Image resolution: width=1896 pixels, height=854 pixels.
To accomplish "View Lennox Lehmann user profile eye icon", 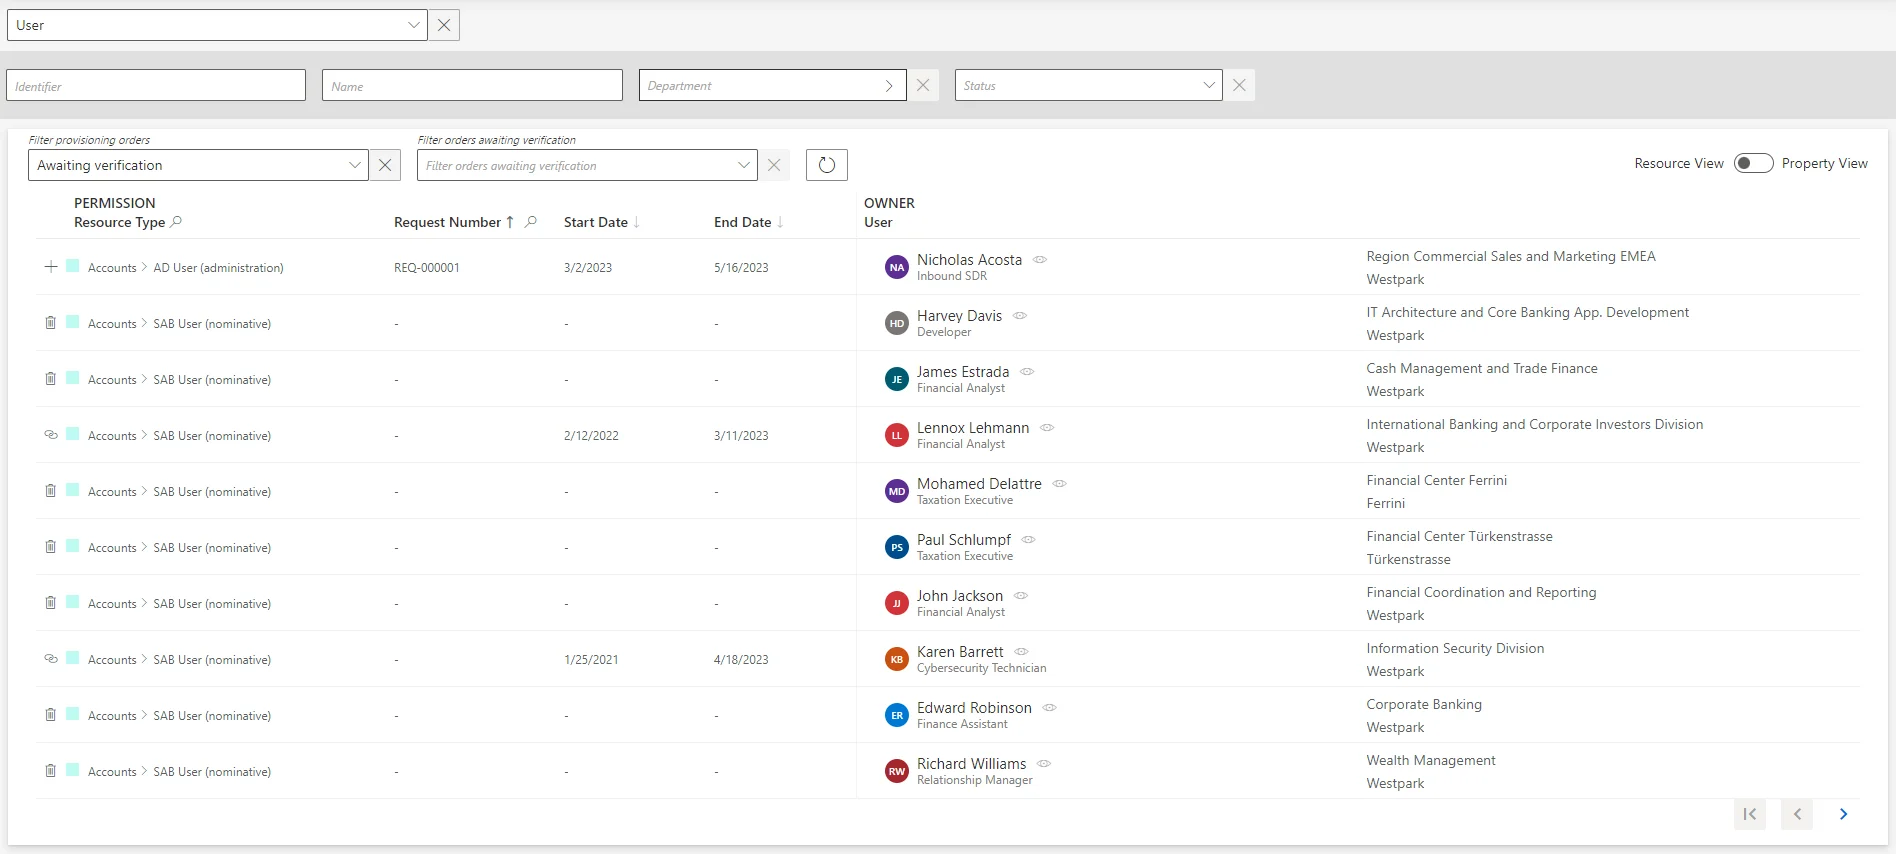I will point(1047,427).
